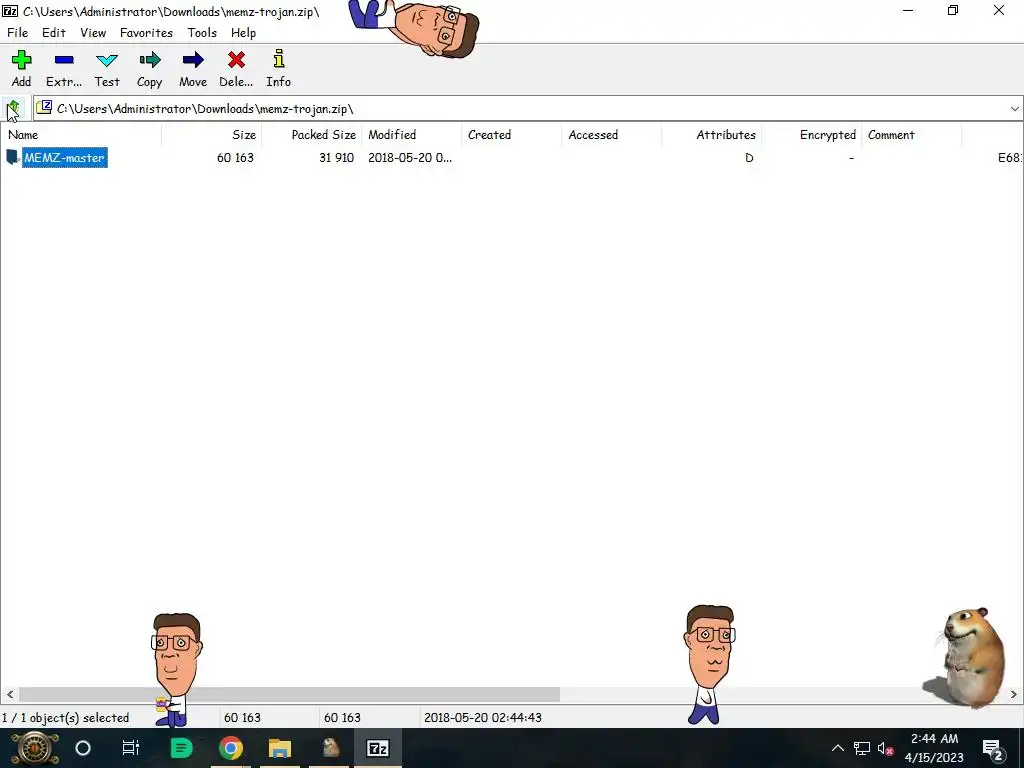Select the MEMZ-master folder row
This screenshot has height=768, width=1024.
point(512,157)
